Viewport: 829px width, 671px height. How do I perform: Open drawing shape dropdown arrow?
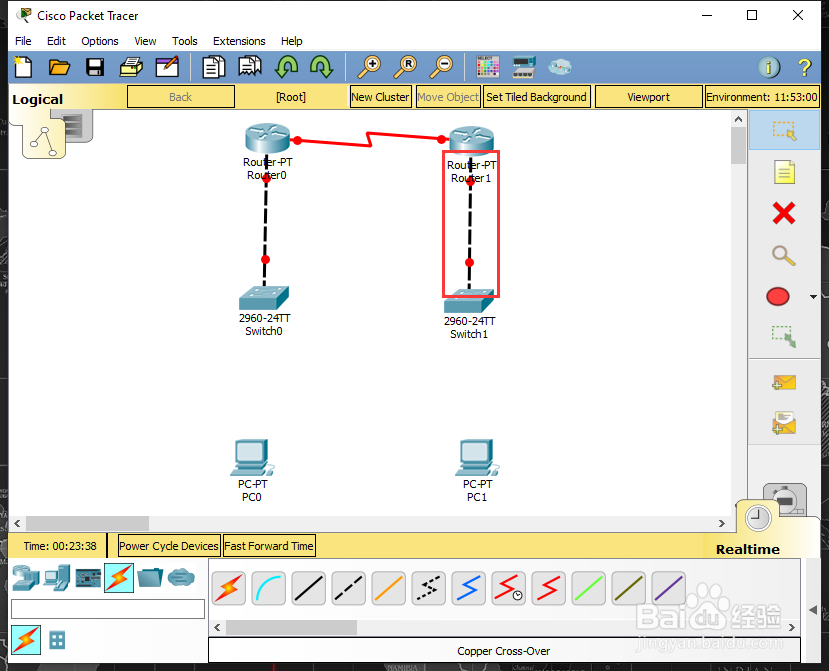point(813,297)
